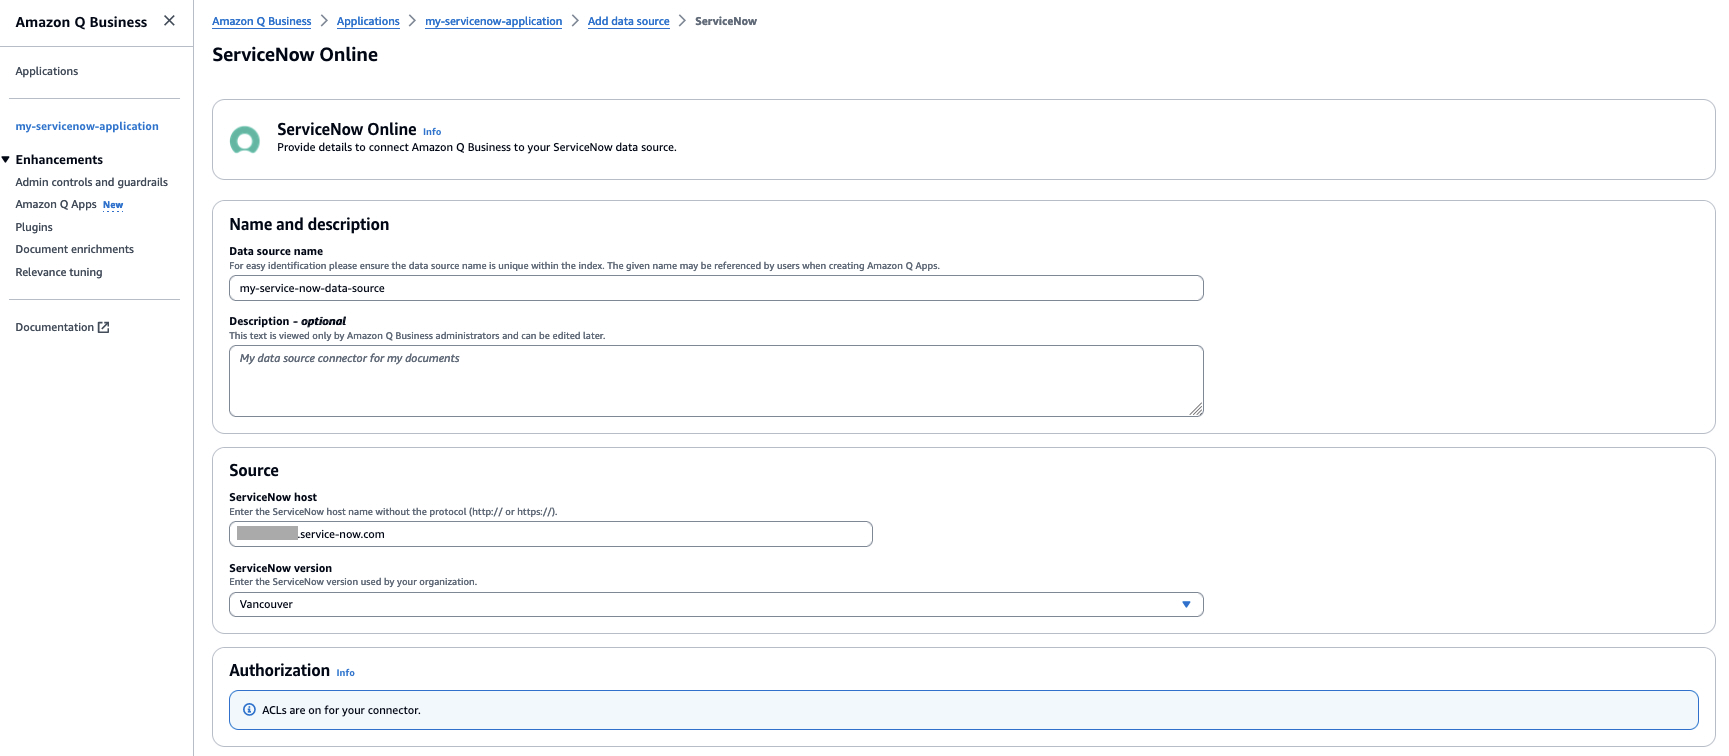Open Document enrichments page
This screenshot has height=756, width=1729.
tap(75, 249)
